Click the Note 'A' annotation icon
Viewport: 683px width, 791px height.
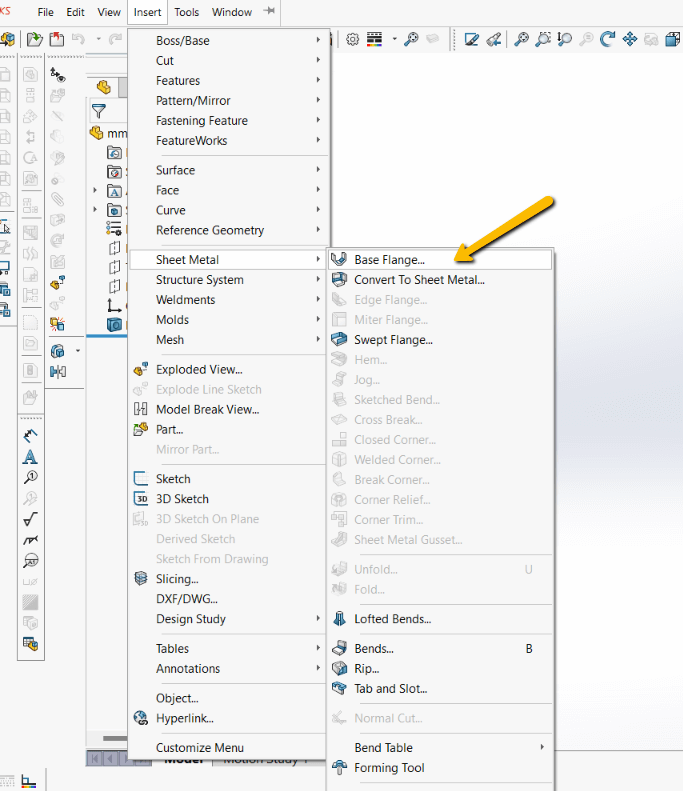pyautogui.click(x=30, y=457)
